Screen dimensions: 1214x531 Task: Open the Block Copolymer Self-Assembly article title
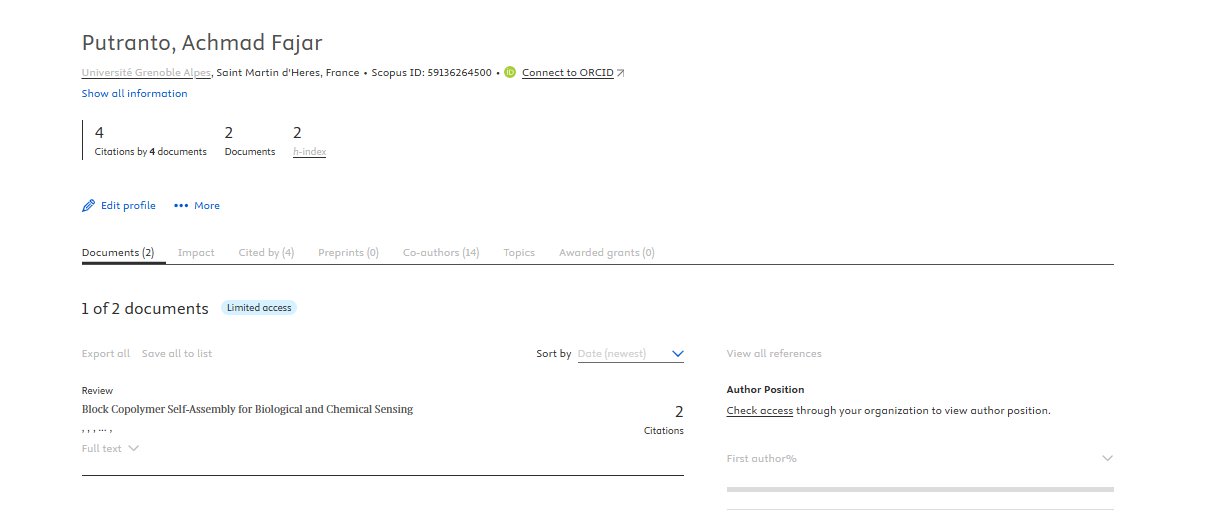[247, 410]
